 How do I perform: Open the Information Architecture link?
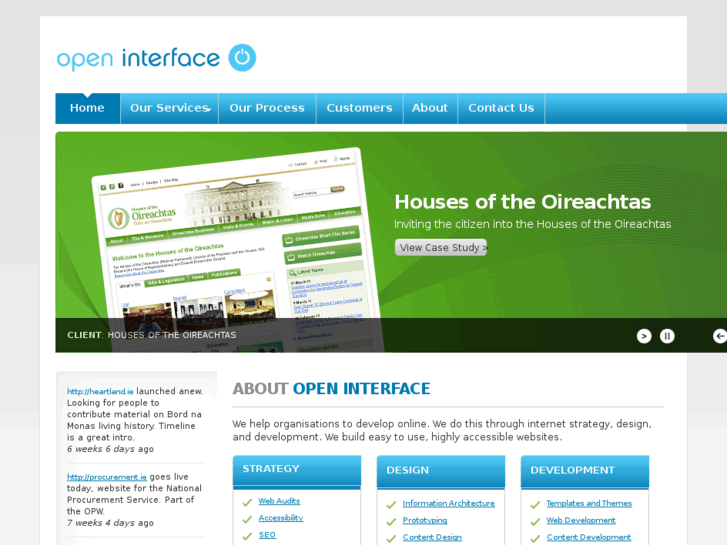tap(448, 503)
